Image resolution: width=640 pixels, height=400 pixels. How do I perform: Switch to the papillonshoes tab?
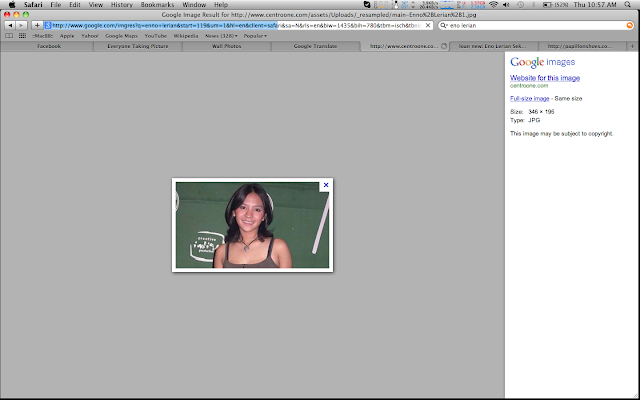pos(580,46)
